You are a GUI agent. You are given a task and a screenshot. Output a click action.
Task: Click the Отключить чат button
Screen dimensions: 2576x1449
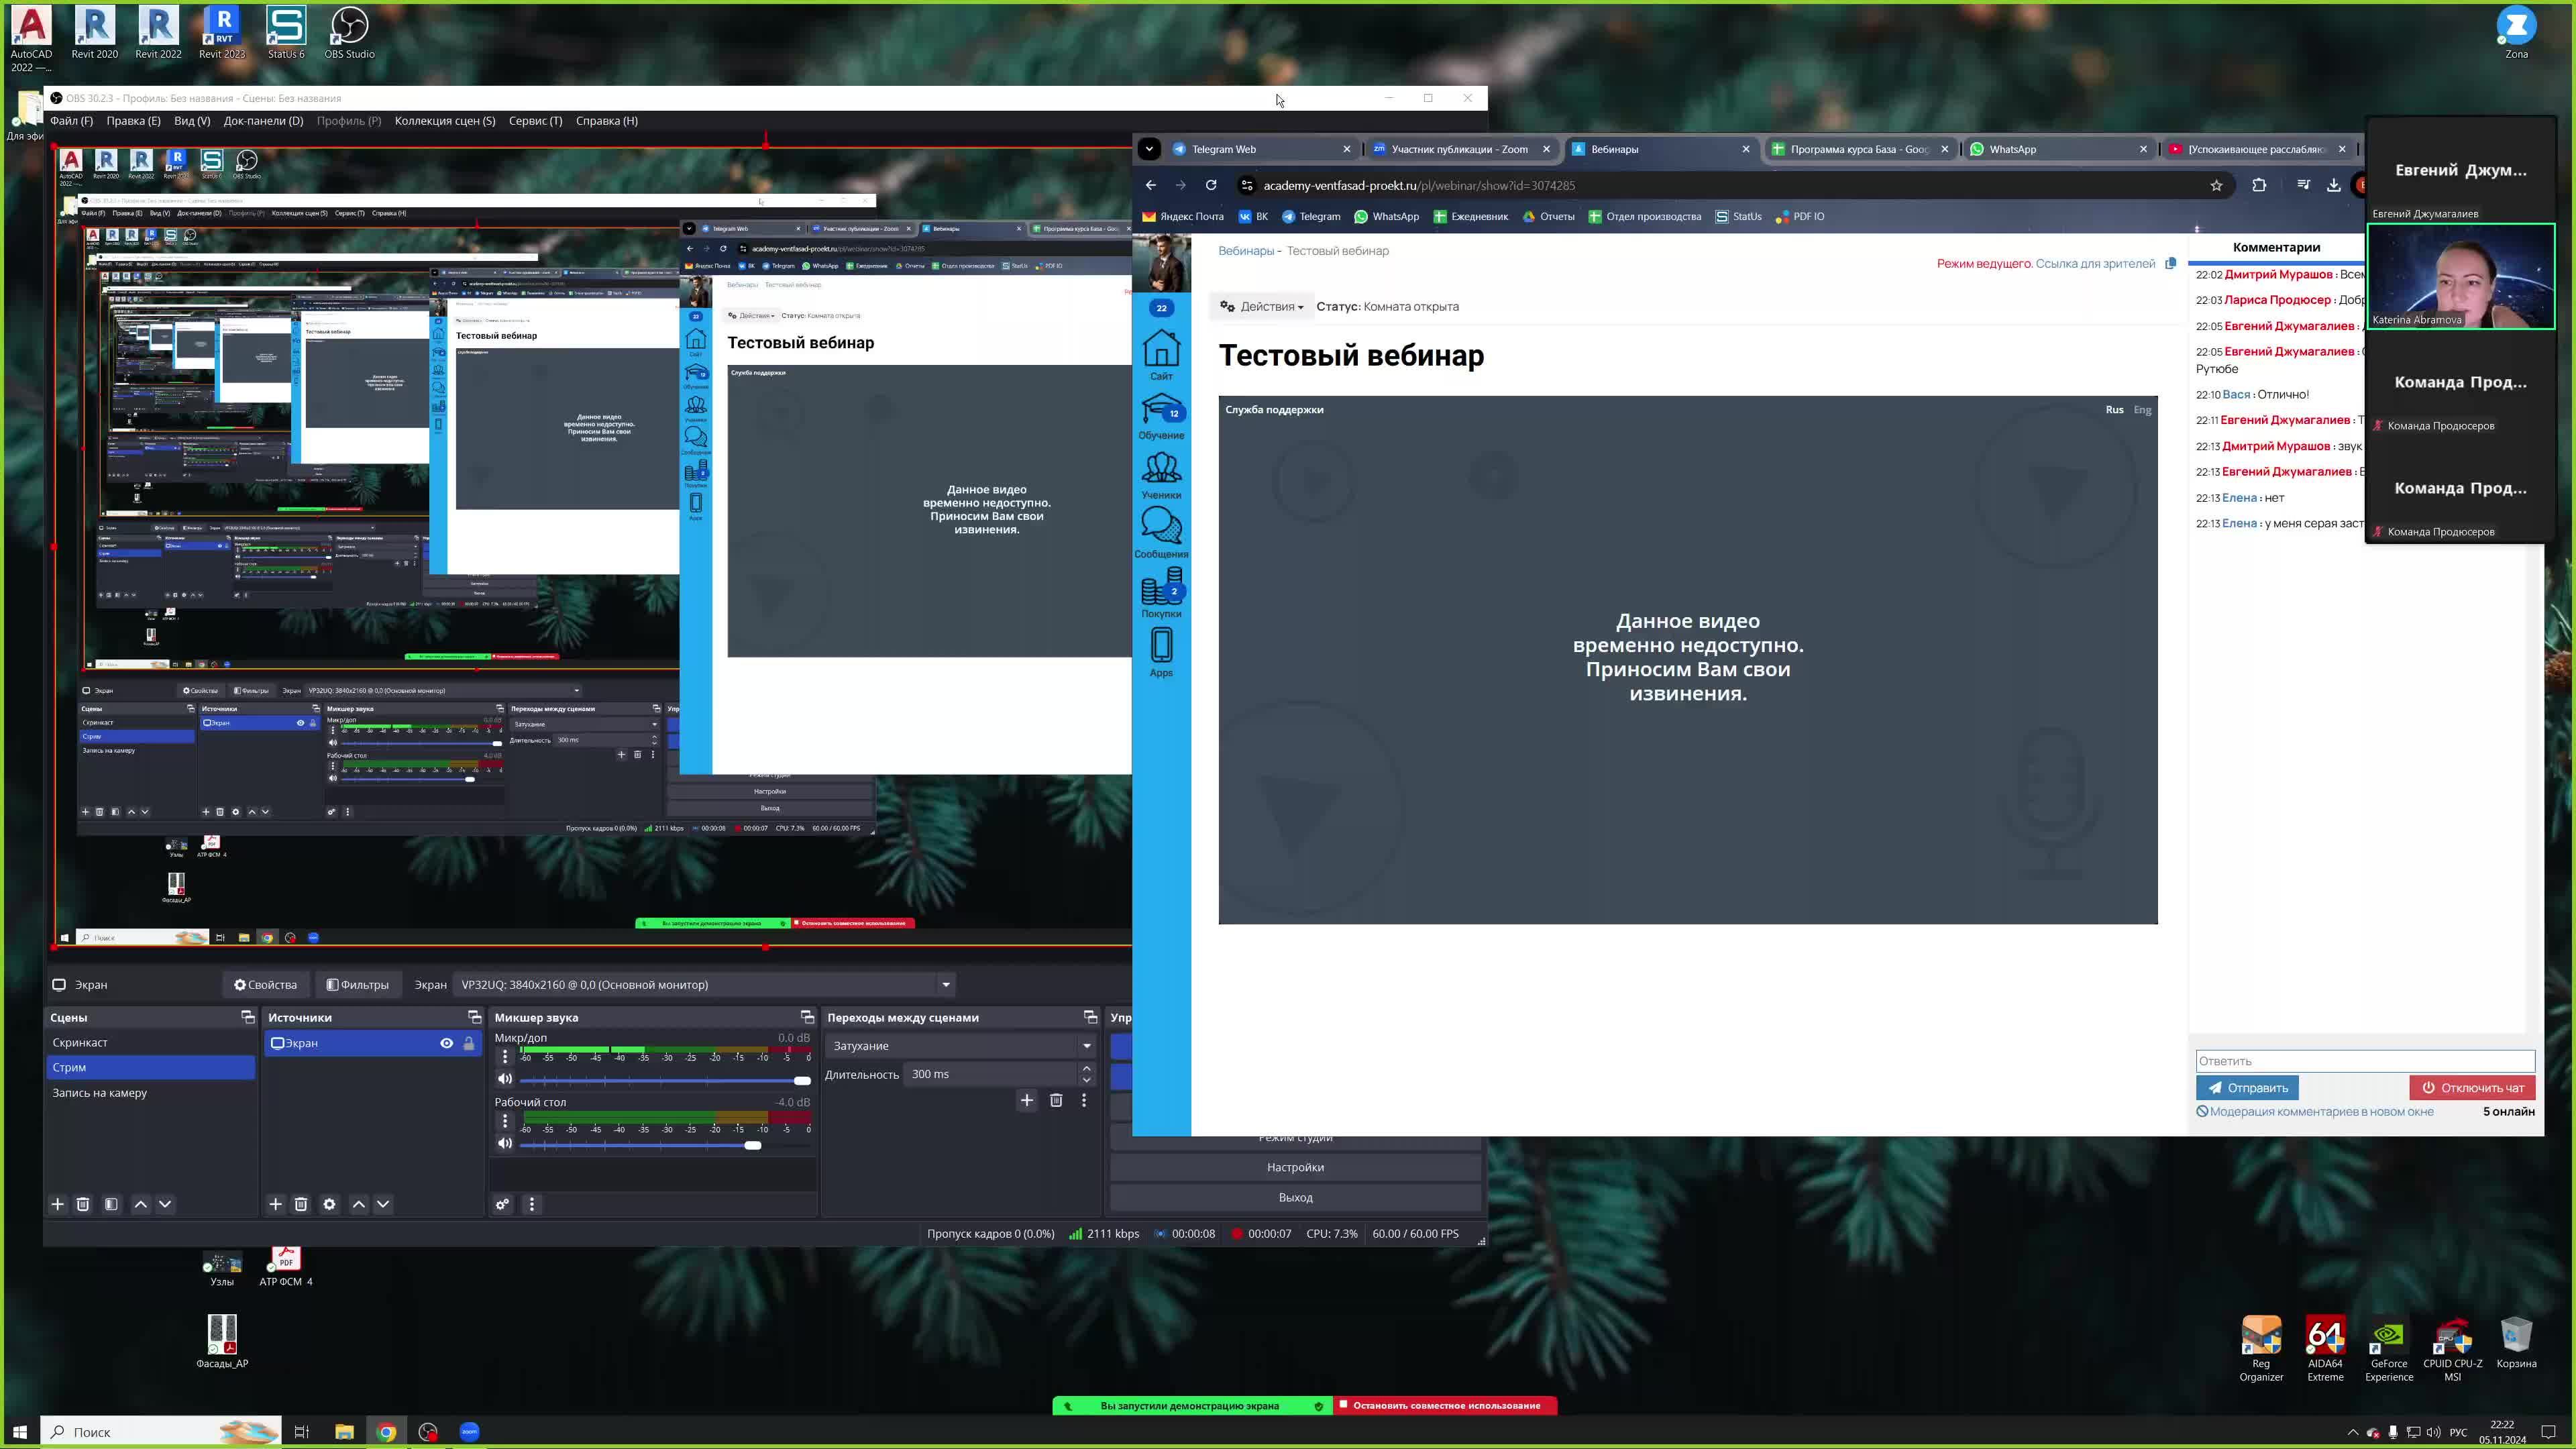(2472, 1088)
